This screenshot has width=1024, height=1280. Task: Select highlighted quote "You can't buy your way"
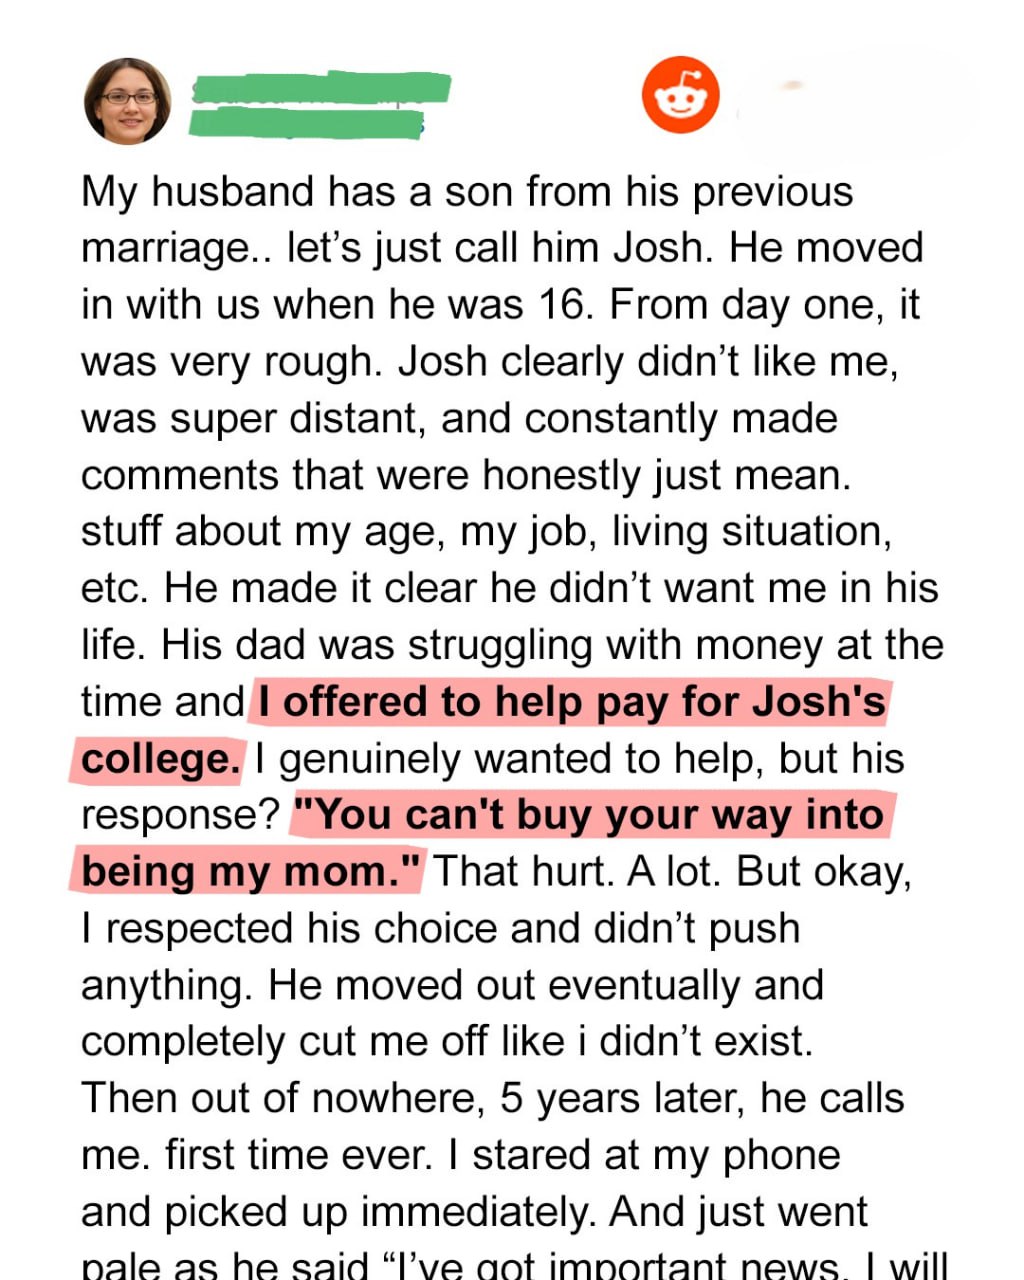(x=588, y=815)
